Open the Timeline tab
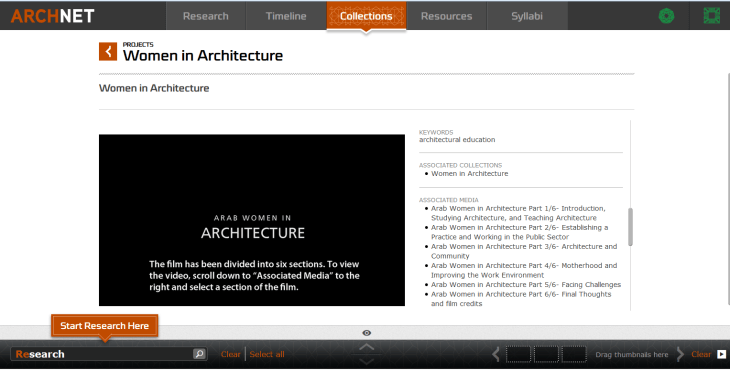Image resolution: width=730 pixels, height=370 pixels. click(286, 16)
